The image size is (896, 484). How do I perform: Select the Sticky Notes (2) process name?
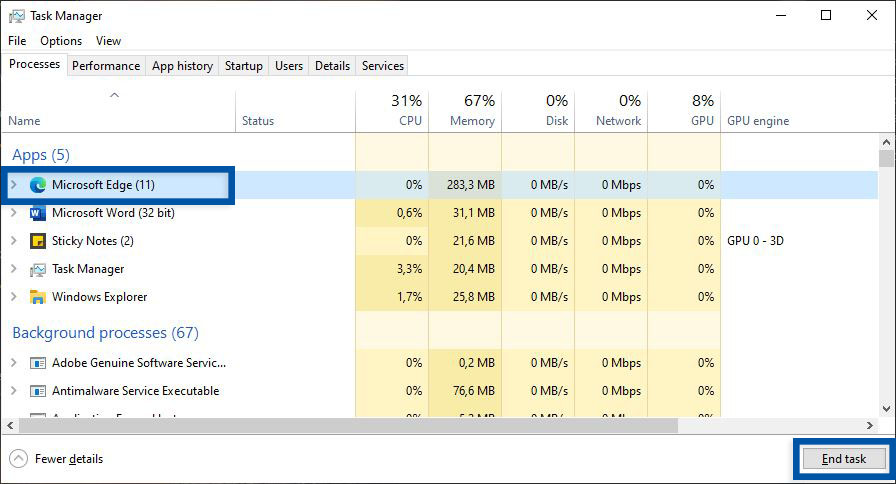point(93,241)
